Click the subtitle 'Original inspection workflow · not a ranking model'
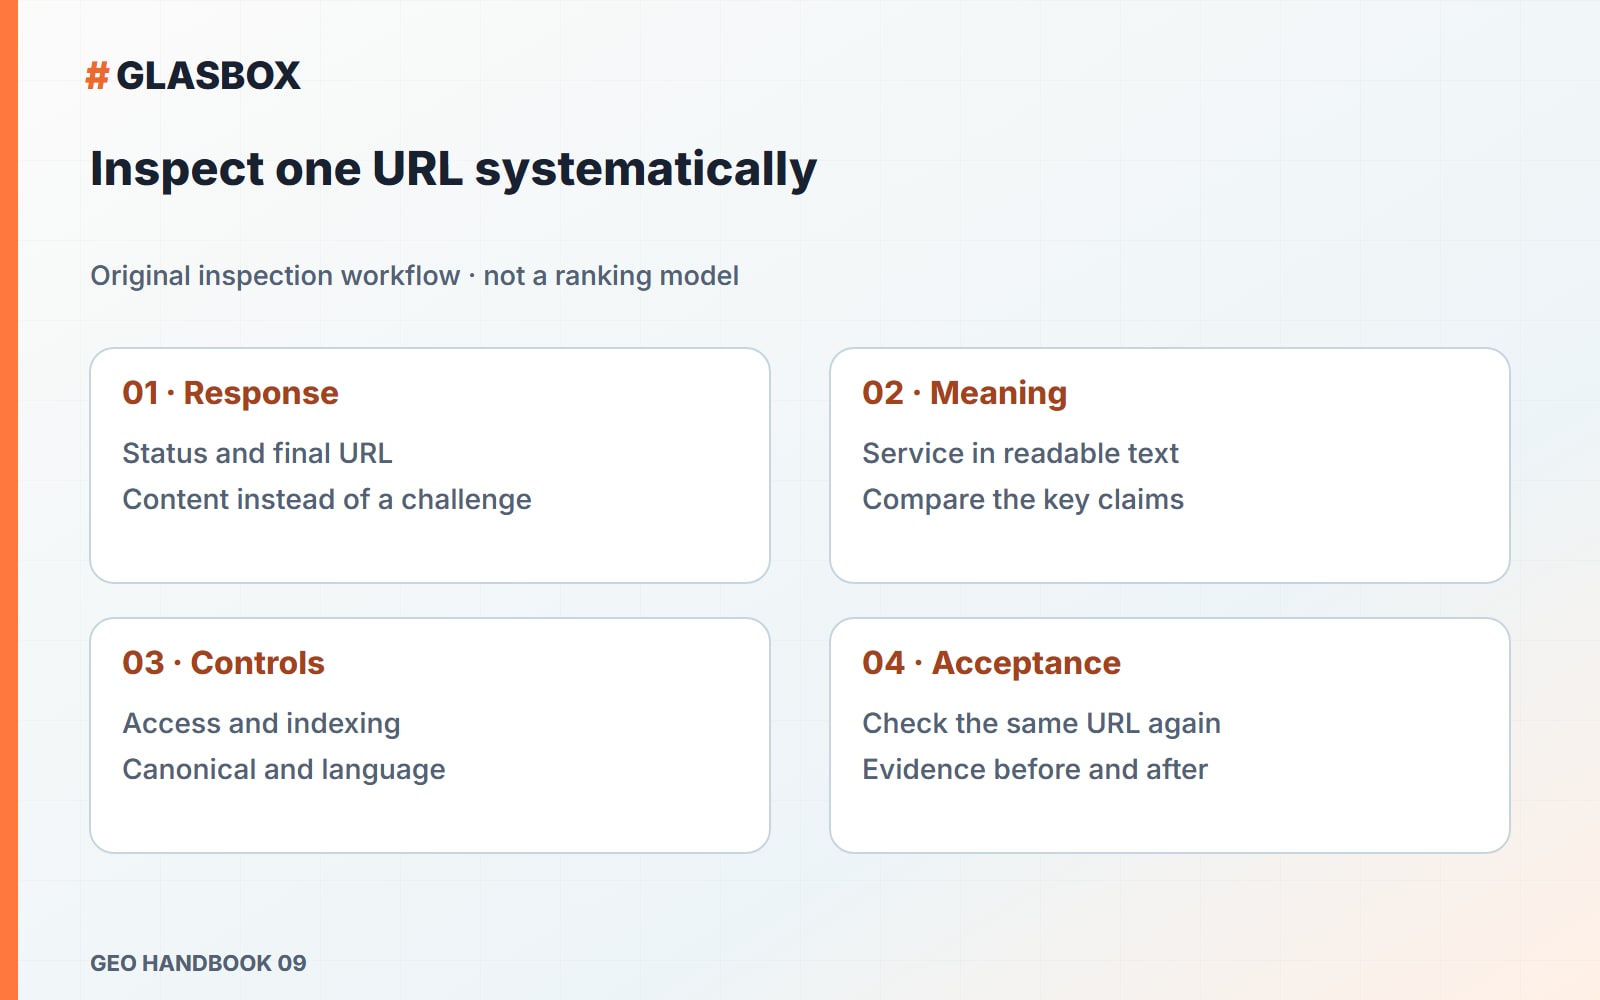The image size is (1600, 1000). click(414, 276)
